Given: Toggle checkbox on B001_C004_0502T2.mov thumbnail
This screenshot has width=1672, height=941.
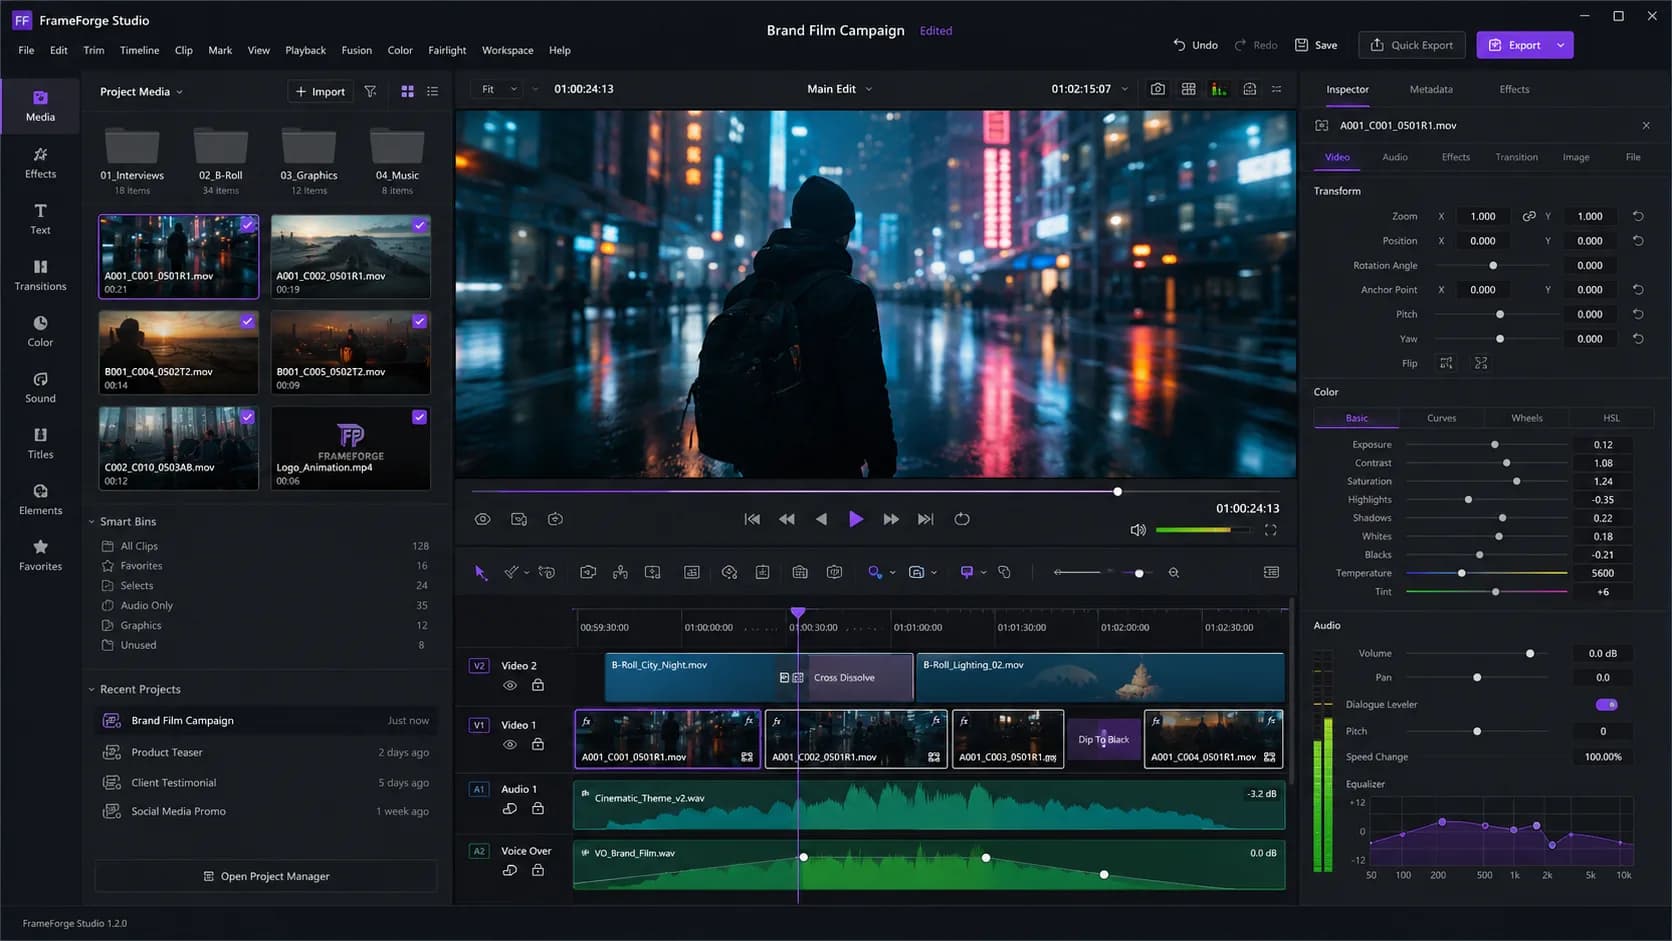Looking at the screenshot, I should (248, 321).
